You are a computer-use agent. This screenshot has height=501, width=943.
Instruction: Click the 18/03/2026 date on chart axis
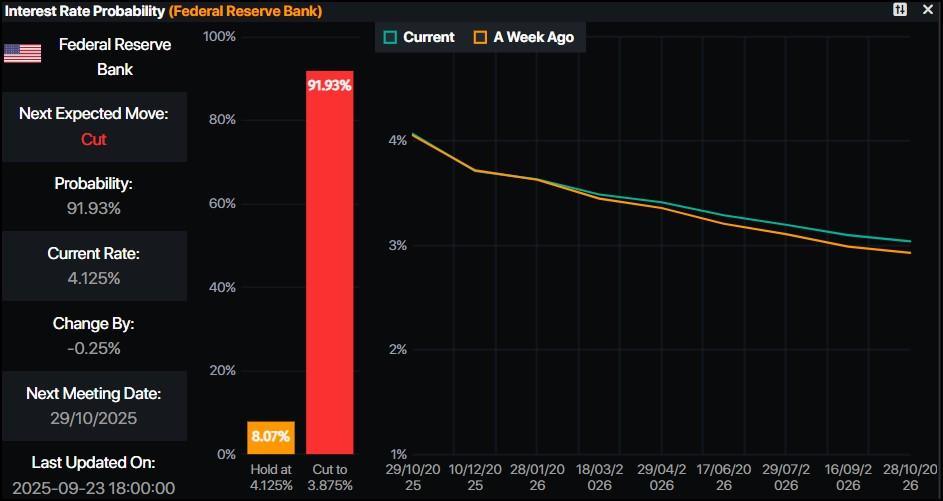tap(599, 476)
